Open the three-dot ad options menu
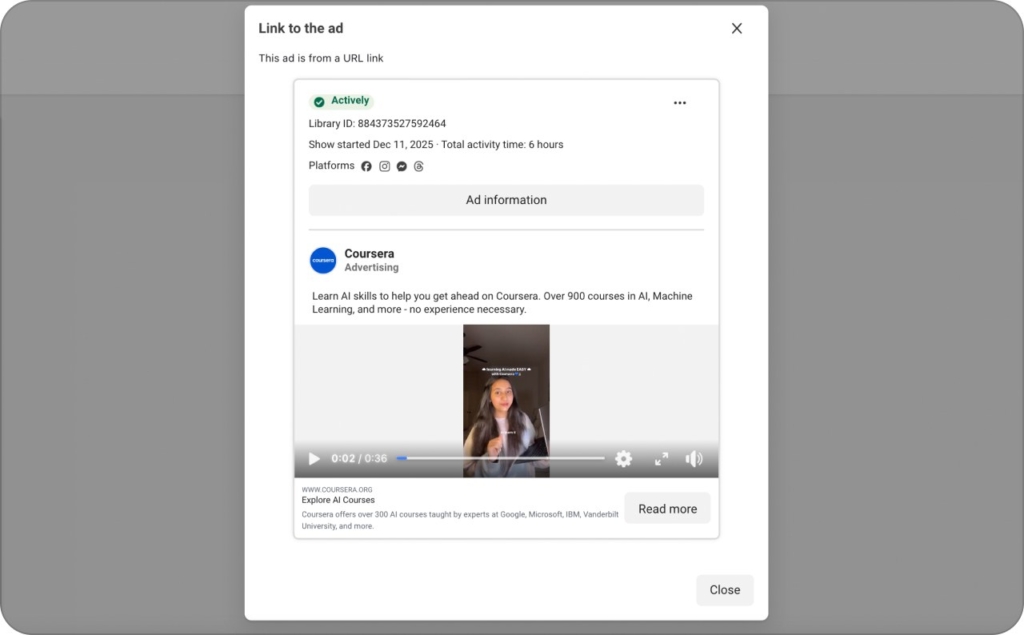1024x635 pixels. coord(680,103)
